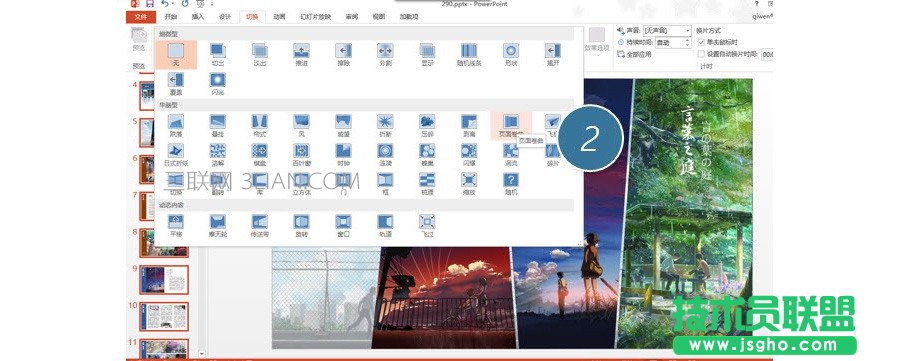Choose the 显示 (Reveal) transition
This screenshot has width=900, height=361.
(x=427, y=55)
